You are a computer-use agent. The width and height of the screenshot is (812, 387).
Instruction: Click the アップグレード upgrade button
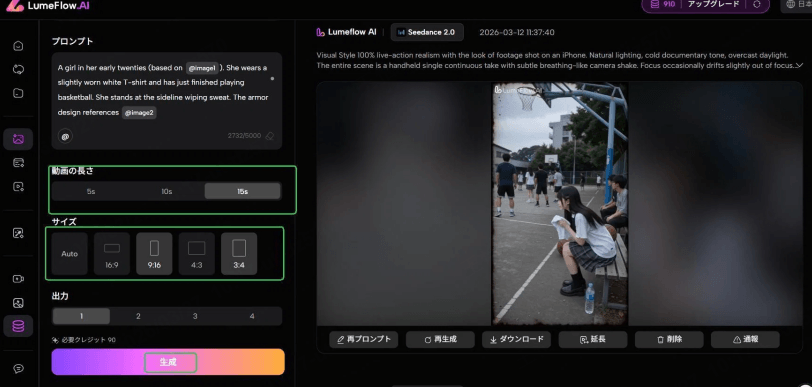pyautogui.click(x=713, y=4)
